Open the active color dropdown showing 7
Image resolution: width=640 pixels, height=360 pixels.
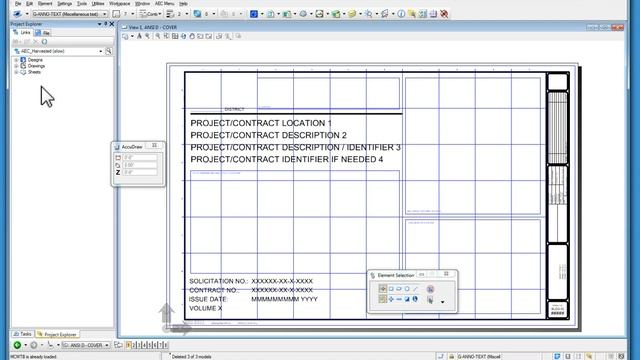[132, 14]
